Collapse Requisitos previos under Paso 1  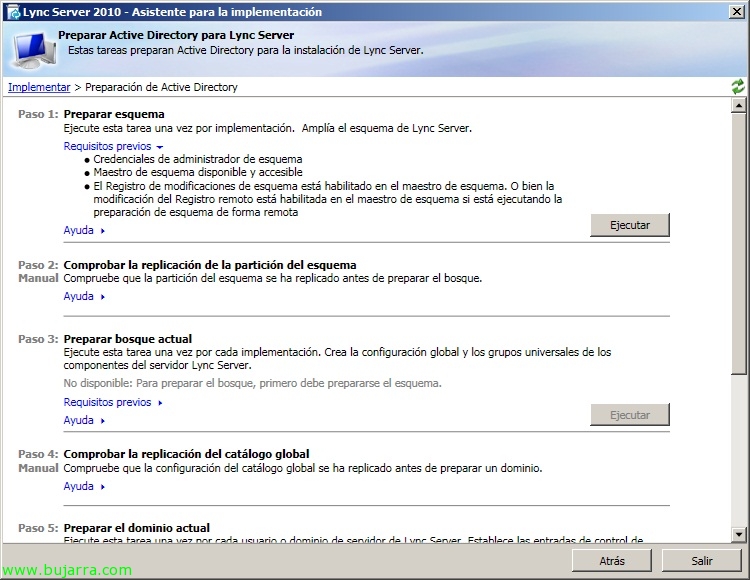coord(113,146)
